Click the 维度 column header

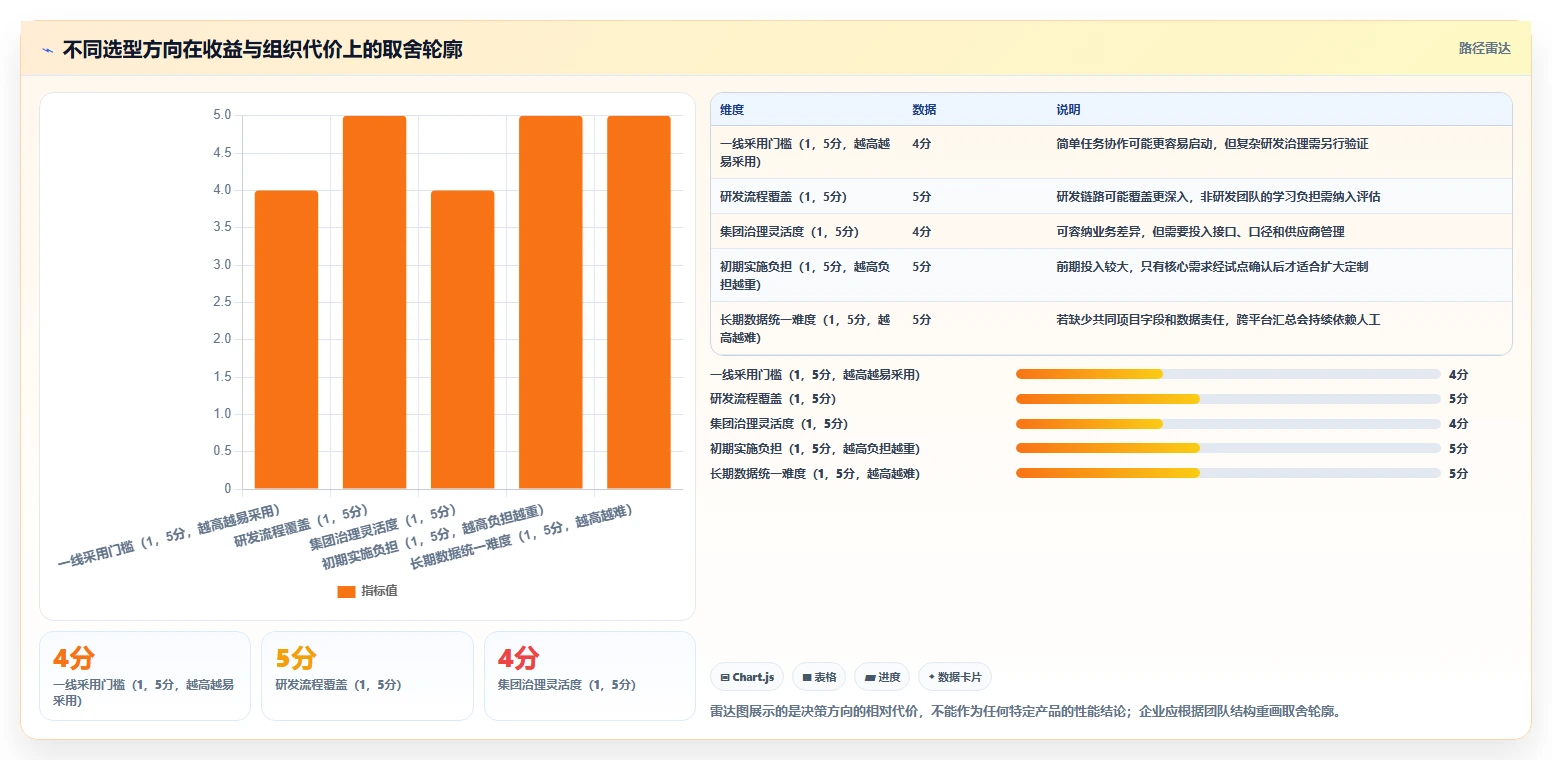pyautogui.click(x=732, y=109)
